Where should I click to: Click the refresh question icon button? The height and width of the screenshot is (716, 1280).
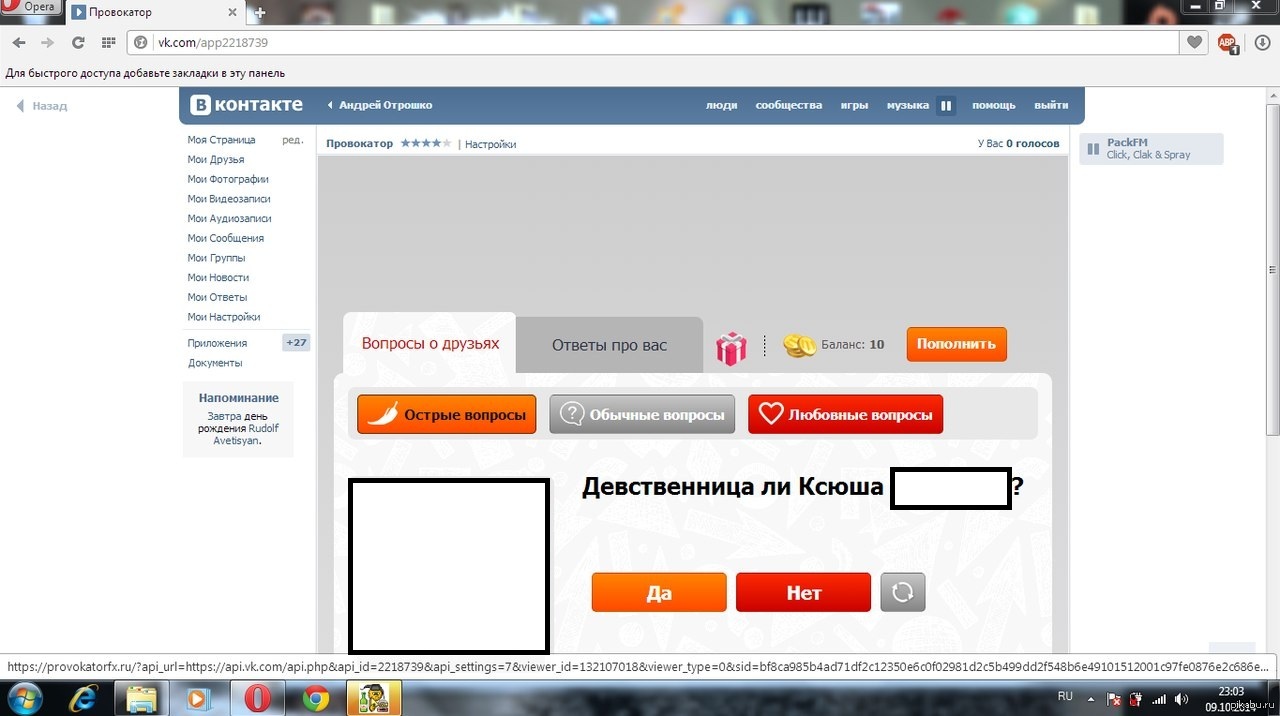[902, 592]
